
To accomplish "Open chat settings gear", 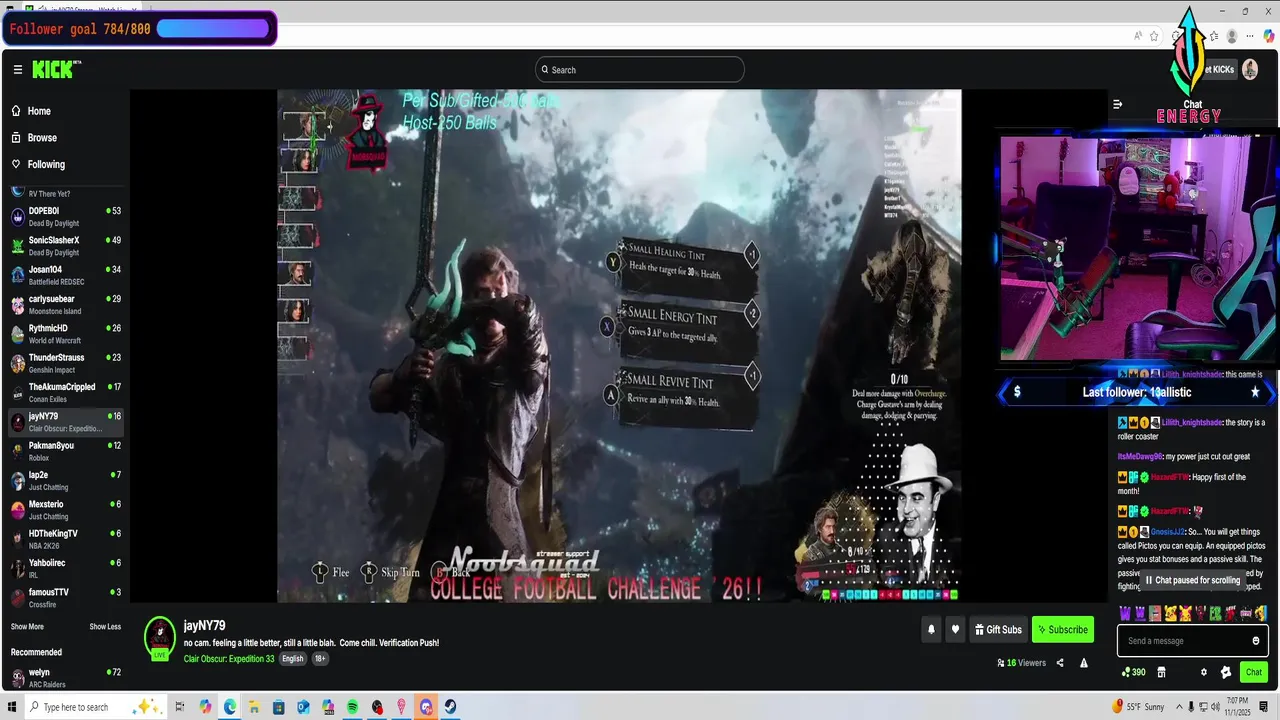I will point(1204,673).
